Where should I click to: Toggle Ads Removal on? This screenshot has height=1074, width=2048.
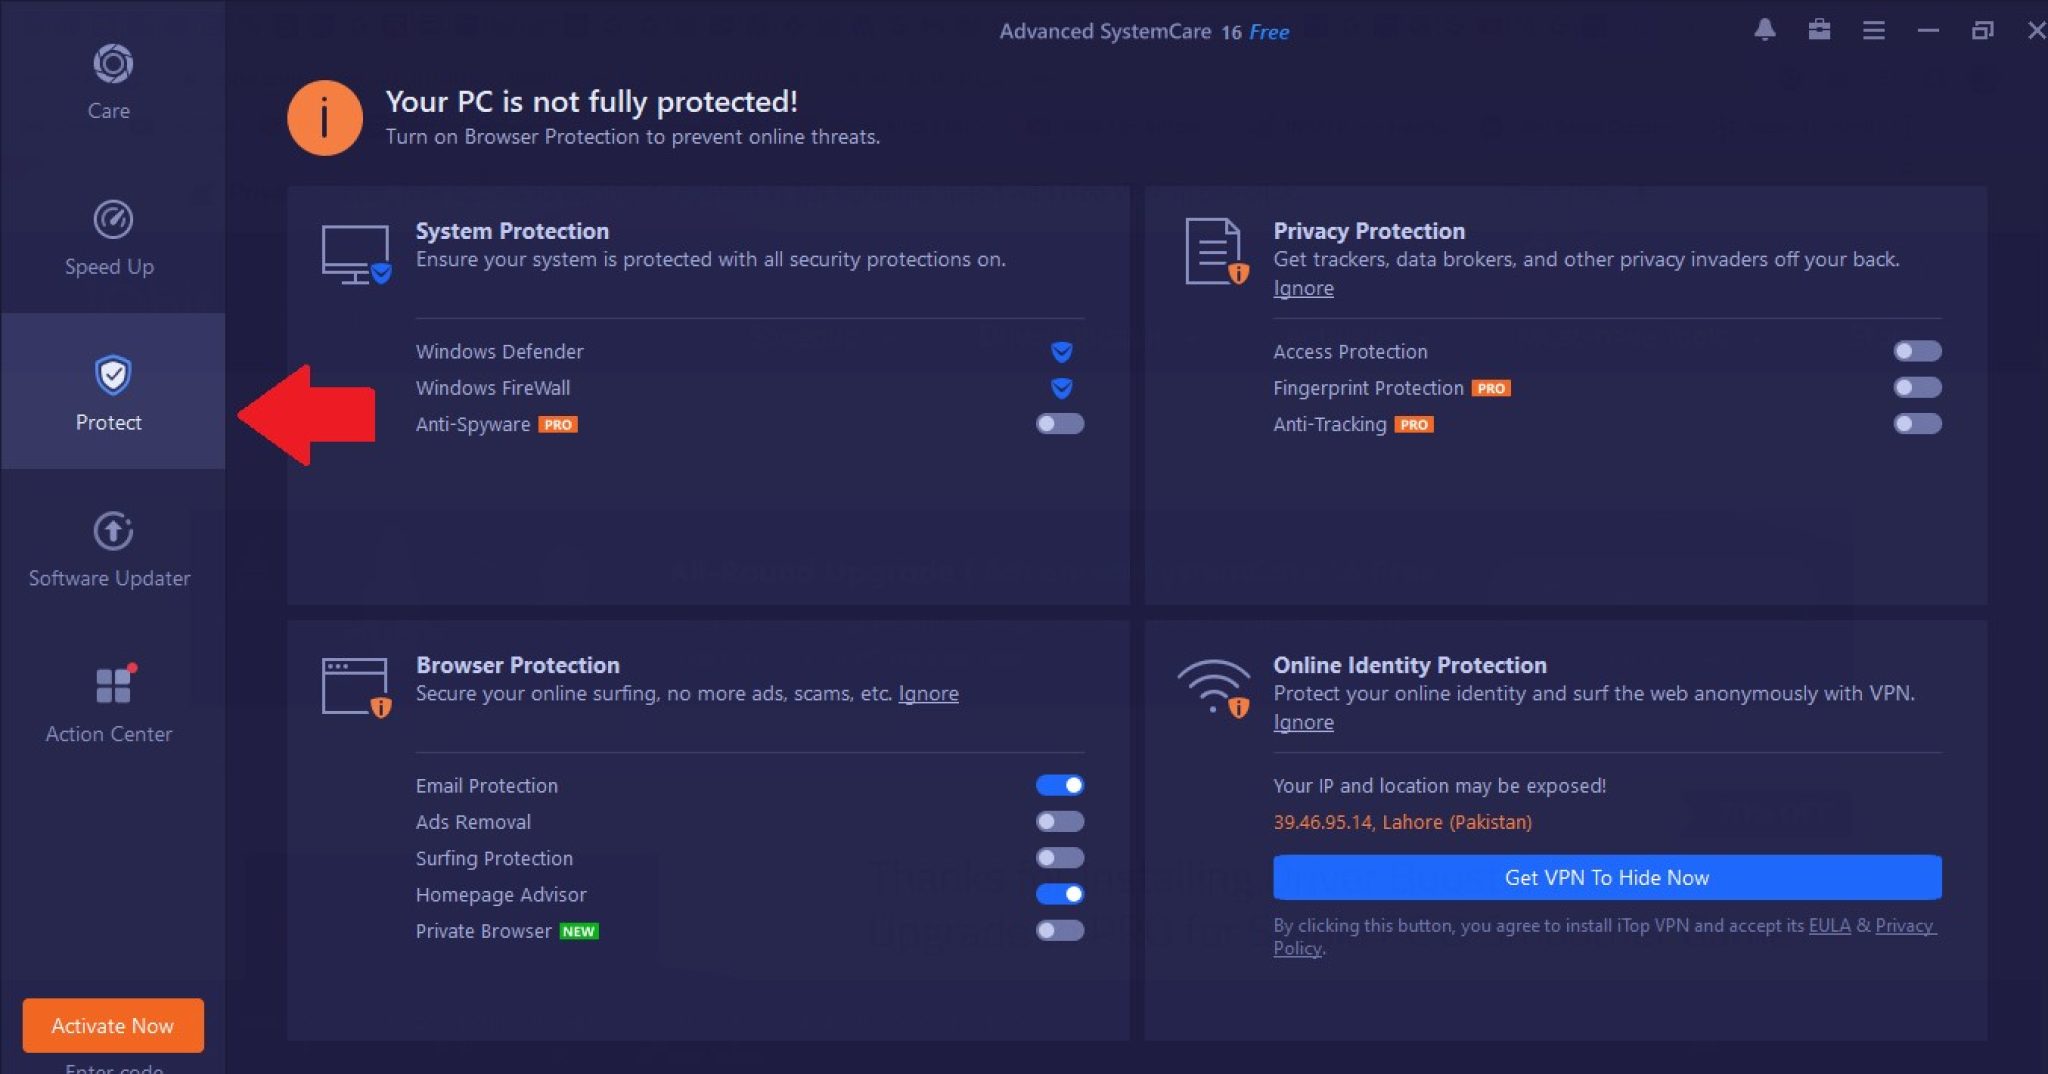1061,821
